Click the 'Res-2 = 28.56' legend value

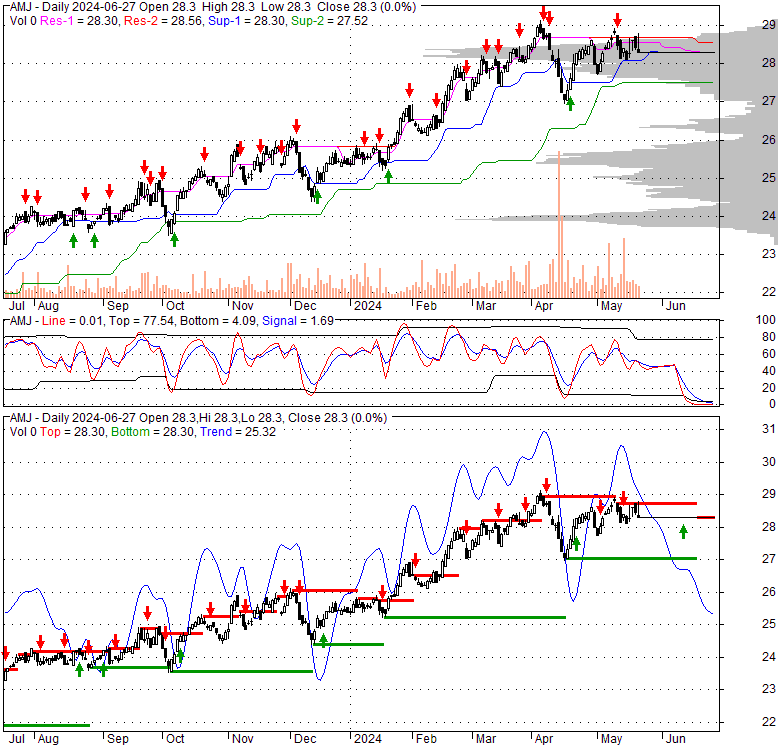pyautogui.click(x=164, y=21)
